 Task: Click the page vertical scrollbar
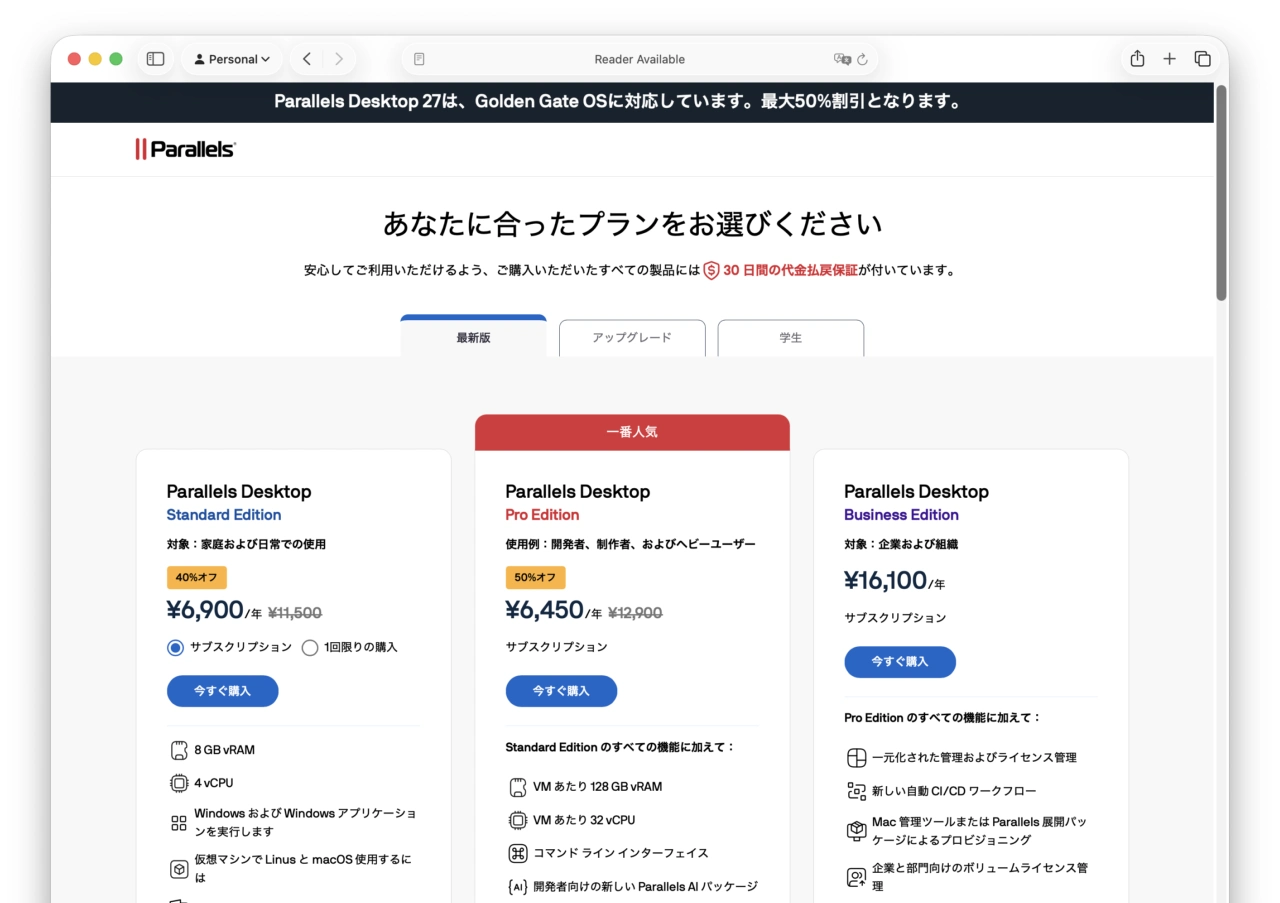point(1221,193)
